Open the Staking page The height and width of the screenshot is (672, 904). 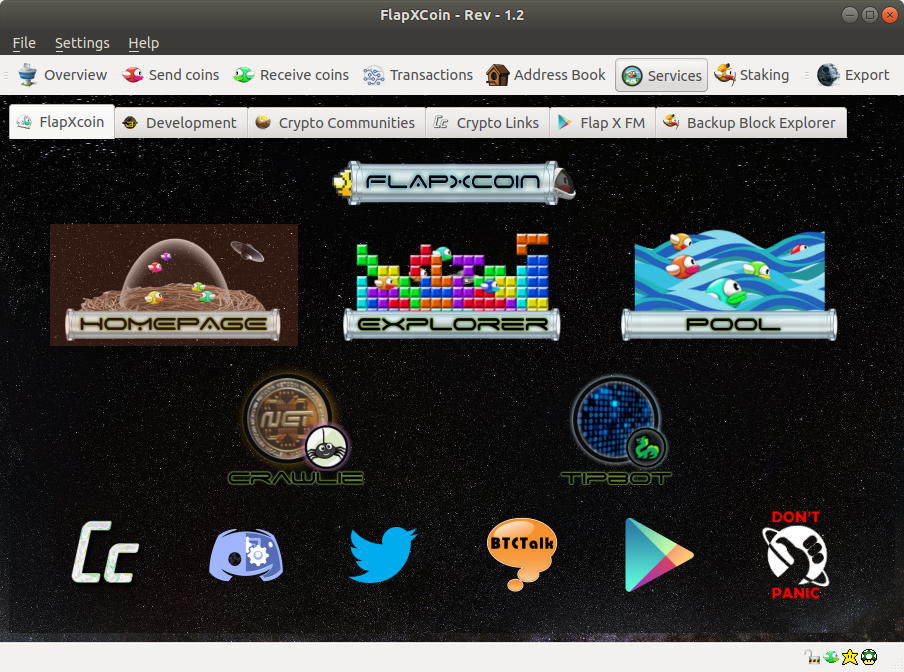pyautogui.click(x=752, y=75)
